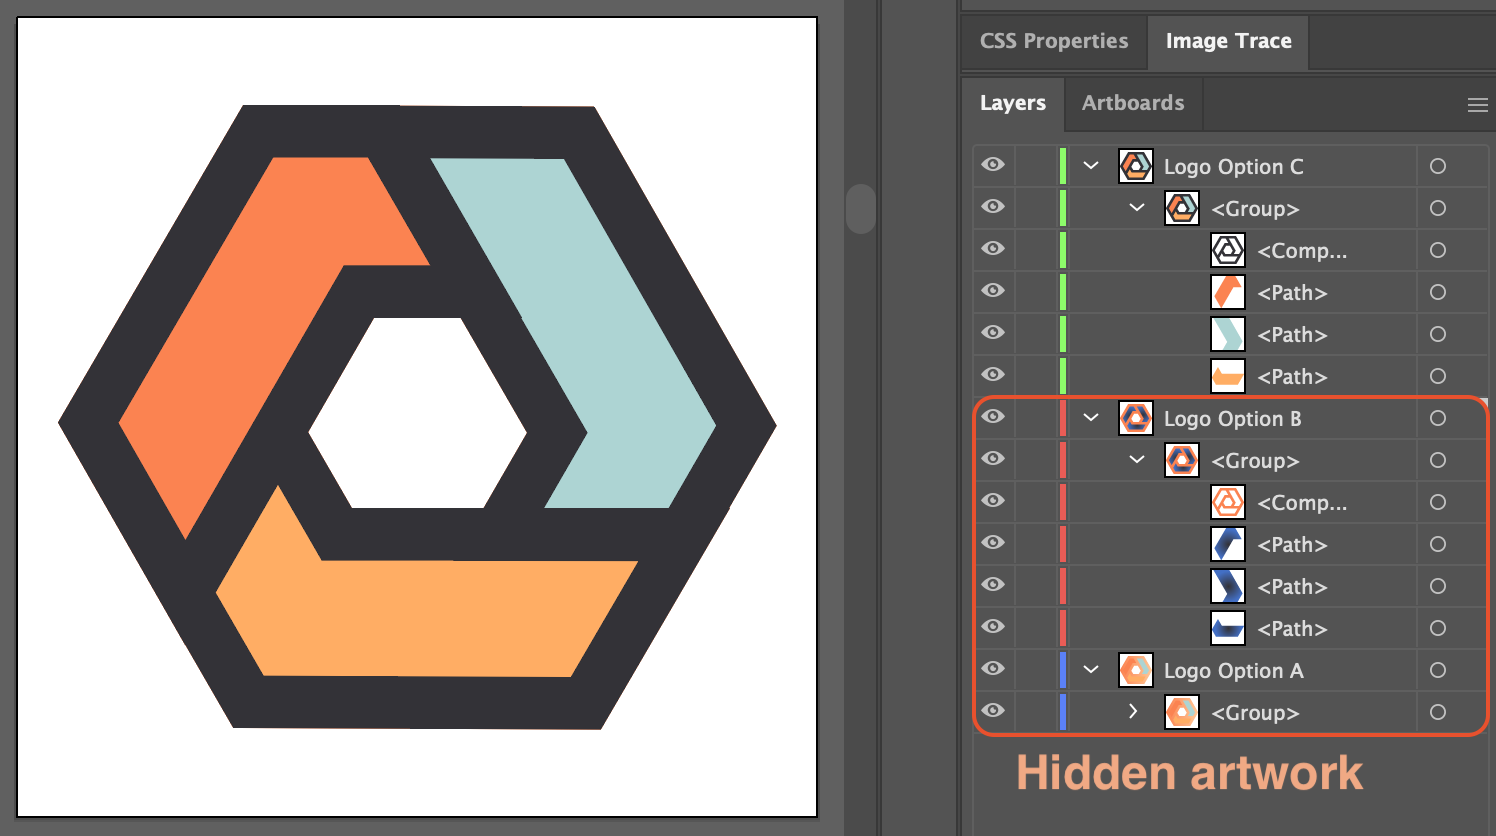Click the dark blue Path thumbnail in Logo Option B
The image size is (1496, 836).
[1227, 544]
